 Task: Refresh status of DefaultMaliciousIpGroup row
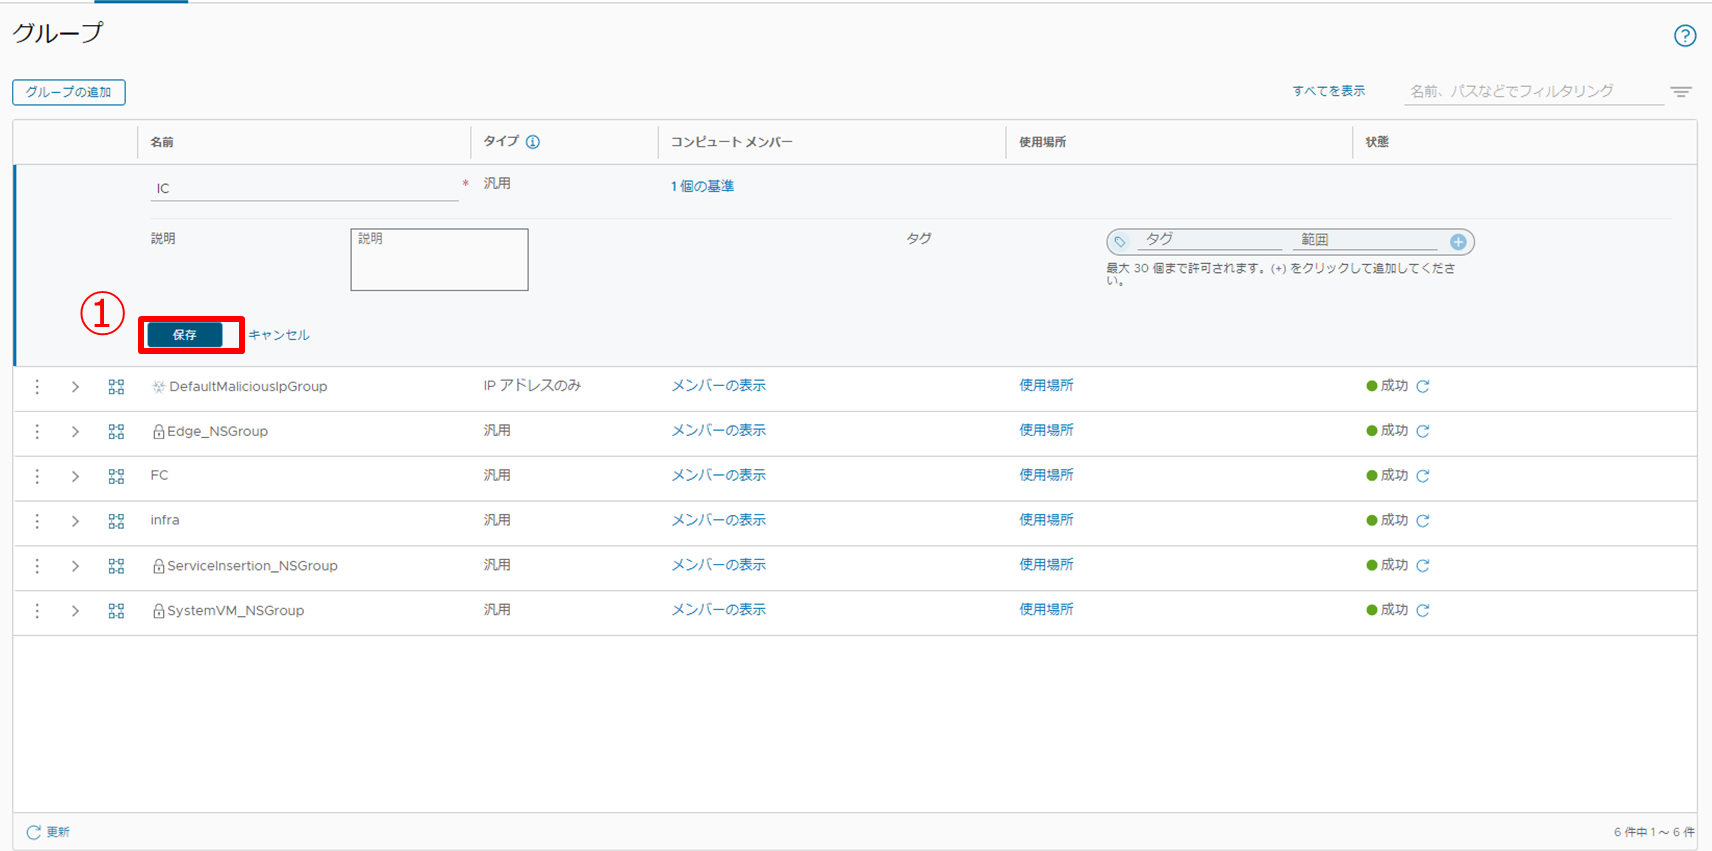point(1423,387)
